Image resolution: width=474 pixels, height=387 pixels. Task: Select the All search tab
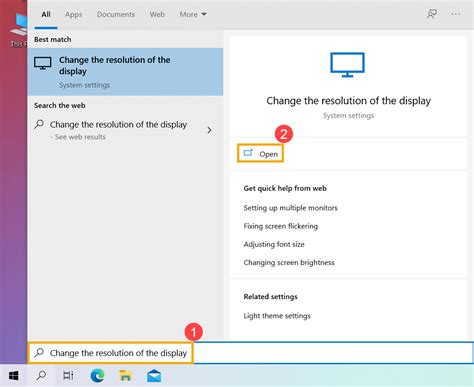pyautogui.click(x=46, y=14)
